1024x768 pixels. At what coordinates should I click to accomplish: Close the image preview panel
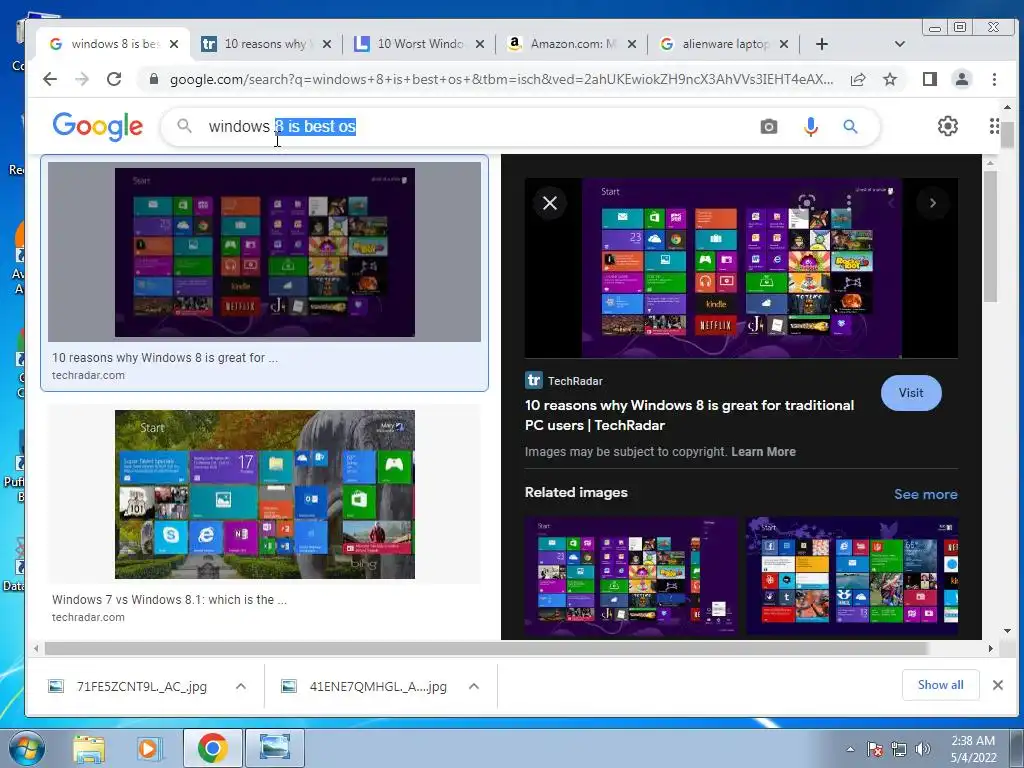550,203
